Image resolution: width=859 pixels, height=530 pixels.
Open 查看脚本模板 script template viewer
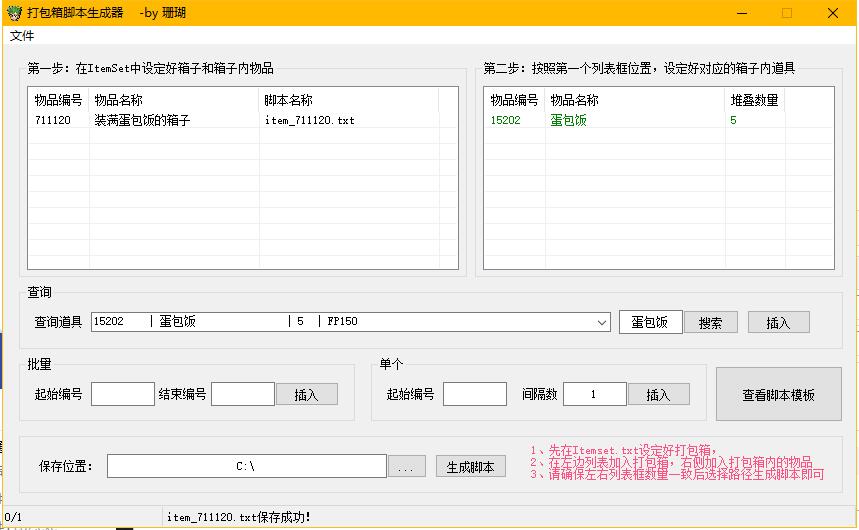pyautogui.click(x=778, y=394)
